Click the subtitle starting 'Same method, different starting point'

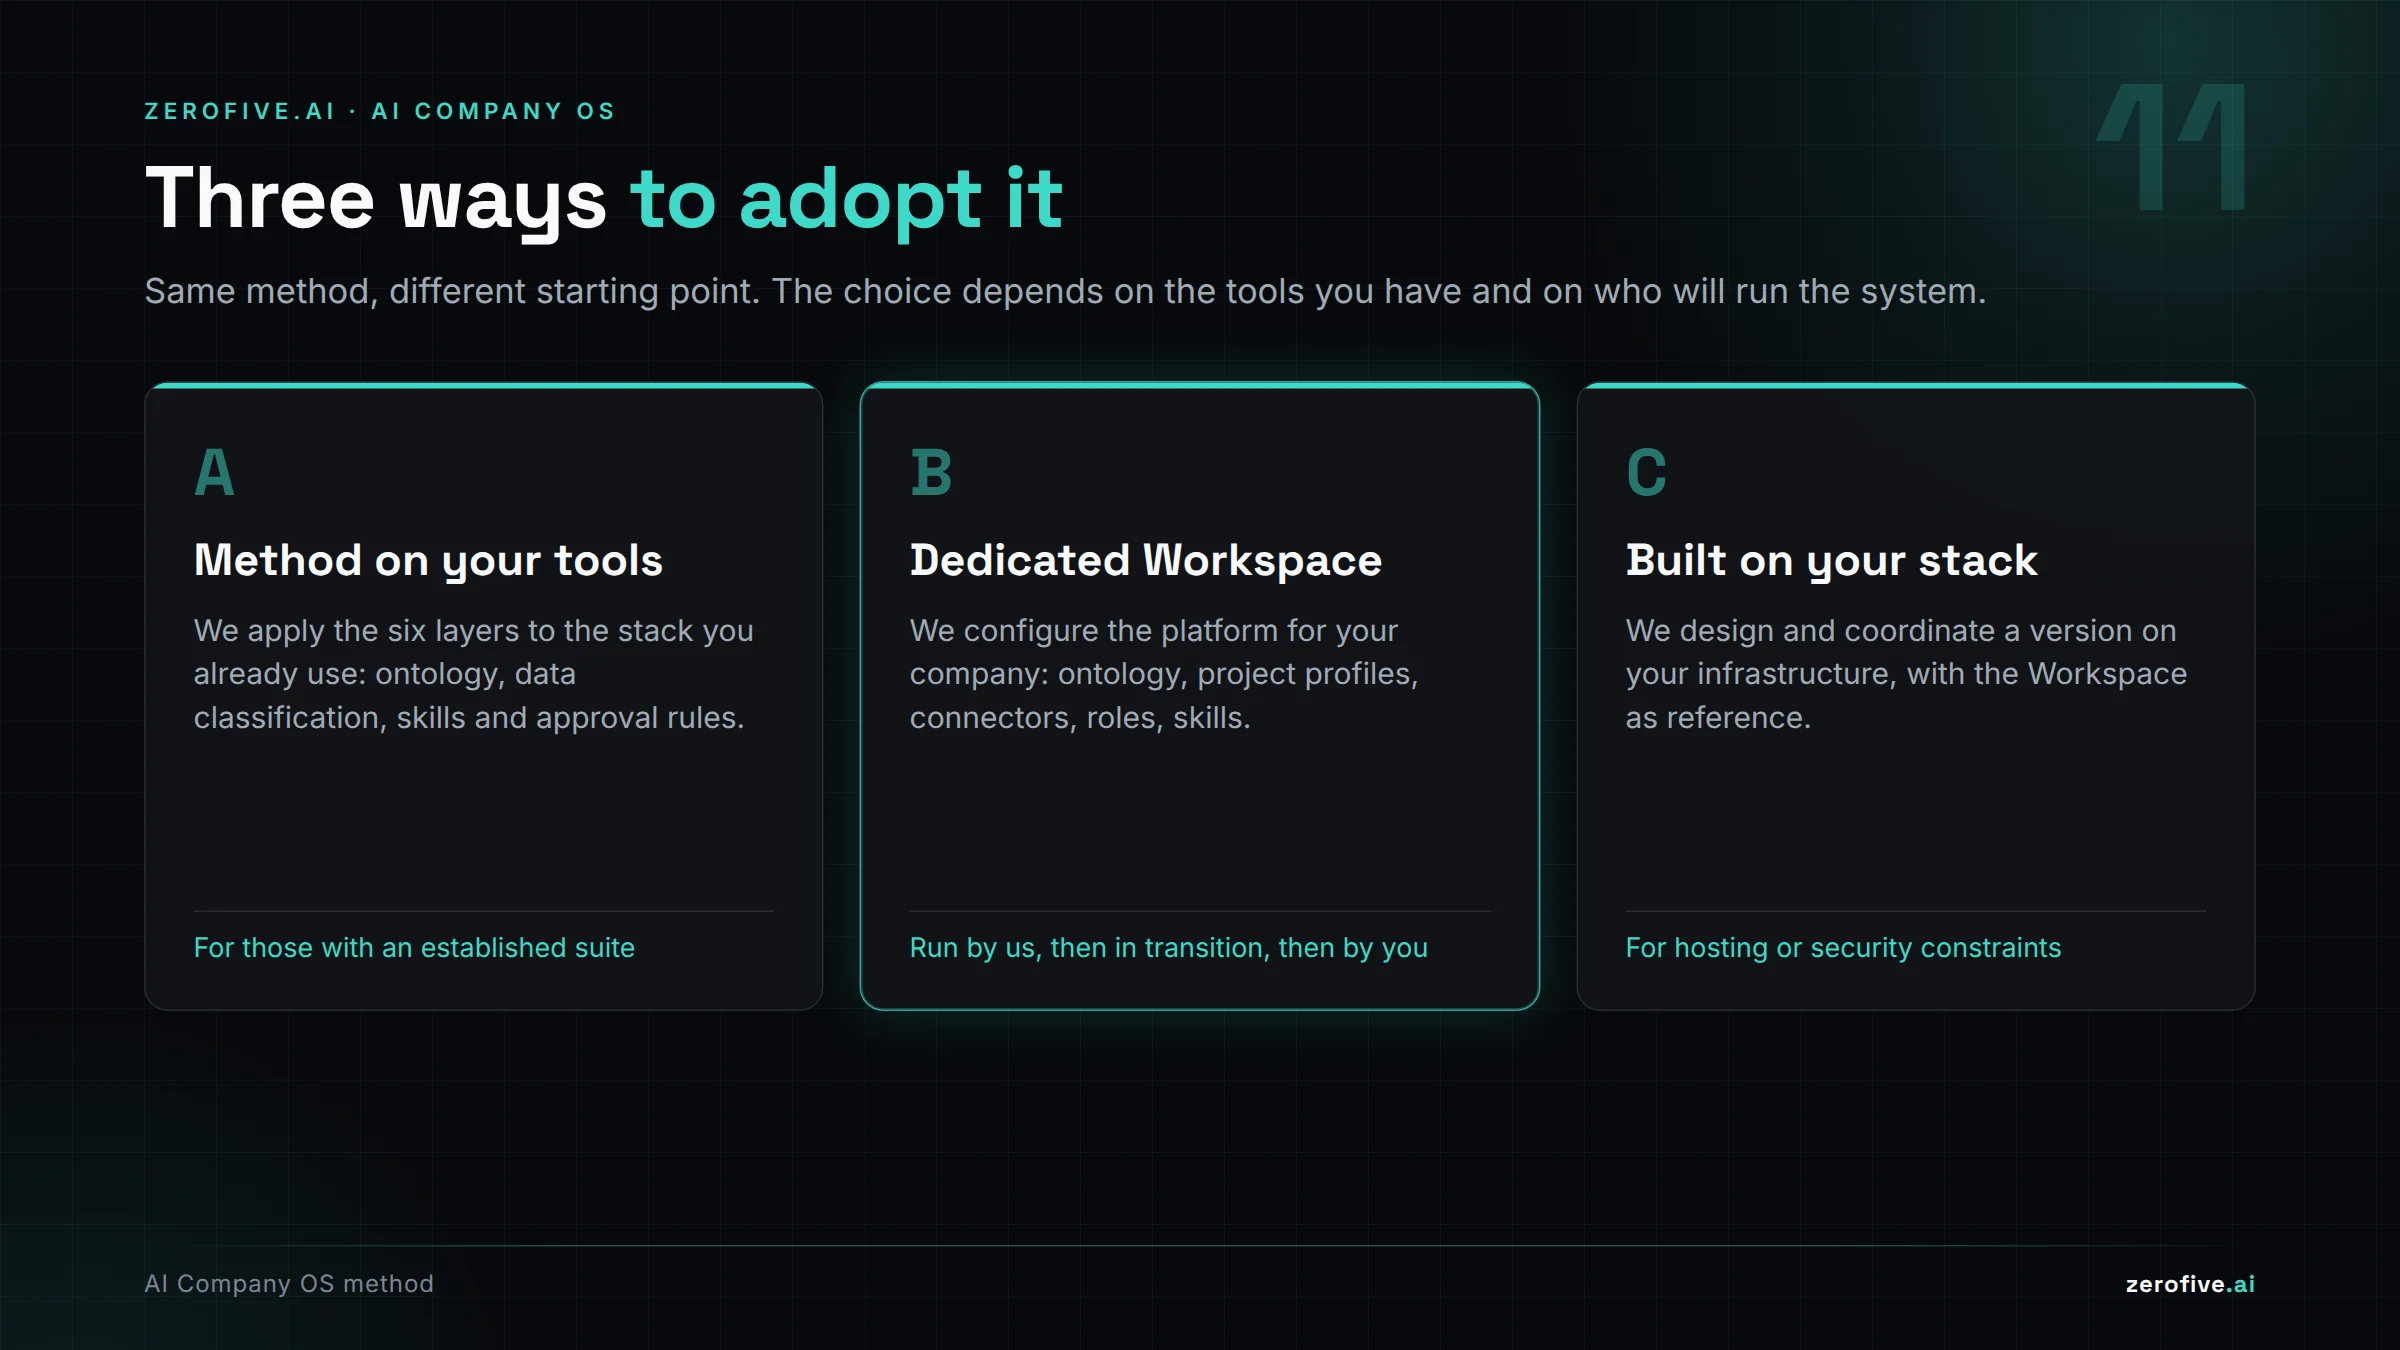click(1065, 291)
